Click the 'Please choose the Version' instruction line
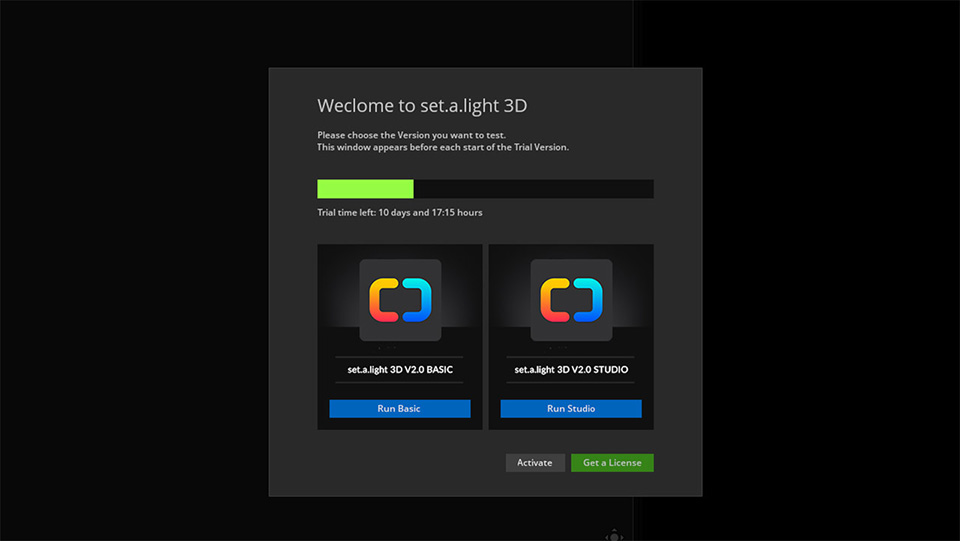 [x=411, y=135]
